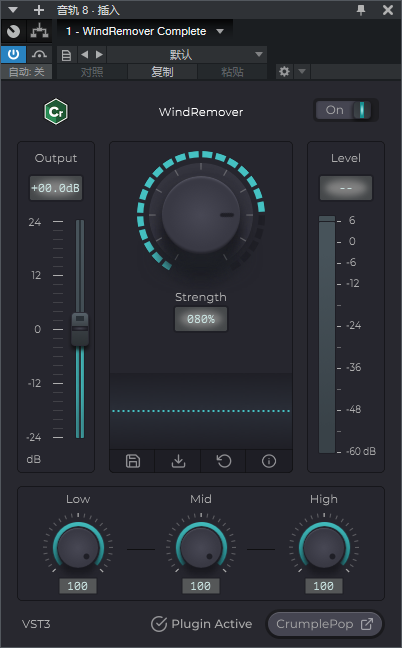The height and width of the screenshot is (648, 402).
Task: Click the 自动: 关 automation label
Action: [26, 72]
